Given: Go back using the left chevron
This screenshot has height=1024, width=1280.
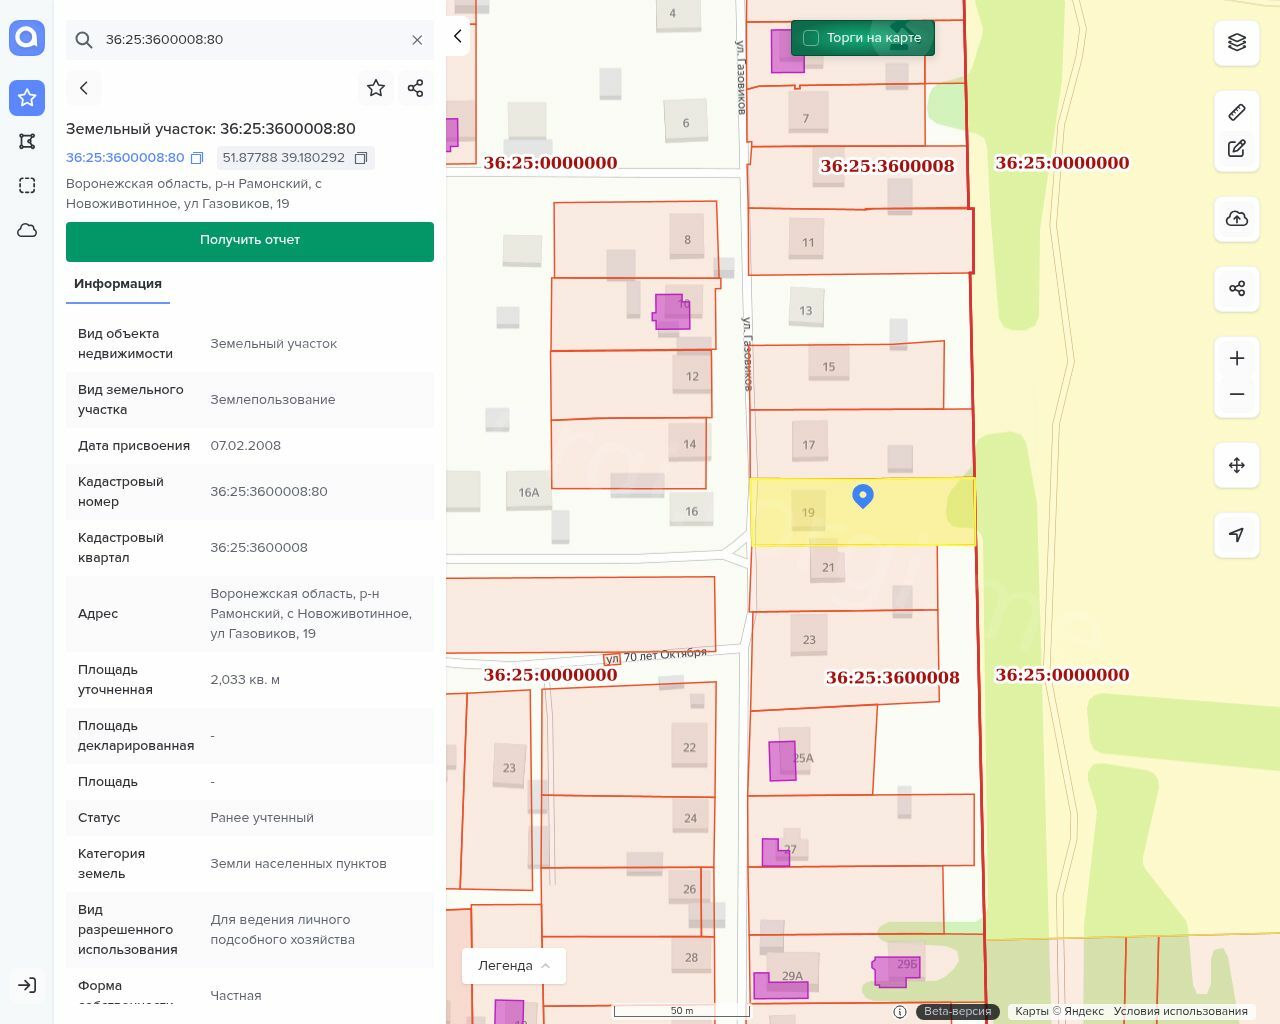Looking at the screenshot, I should [x=84, y=88].
